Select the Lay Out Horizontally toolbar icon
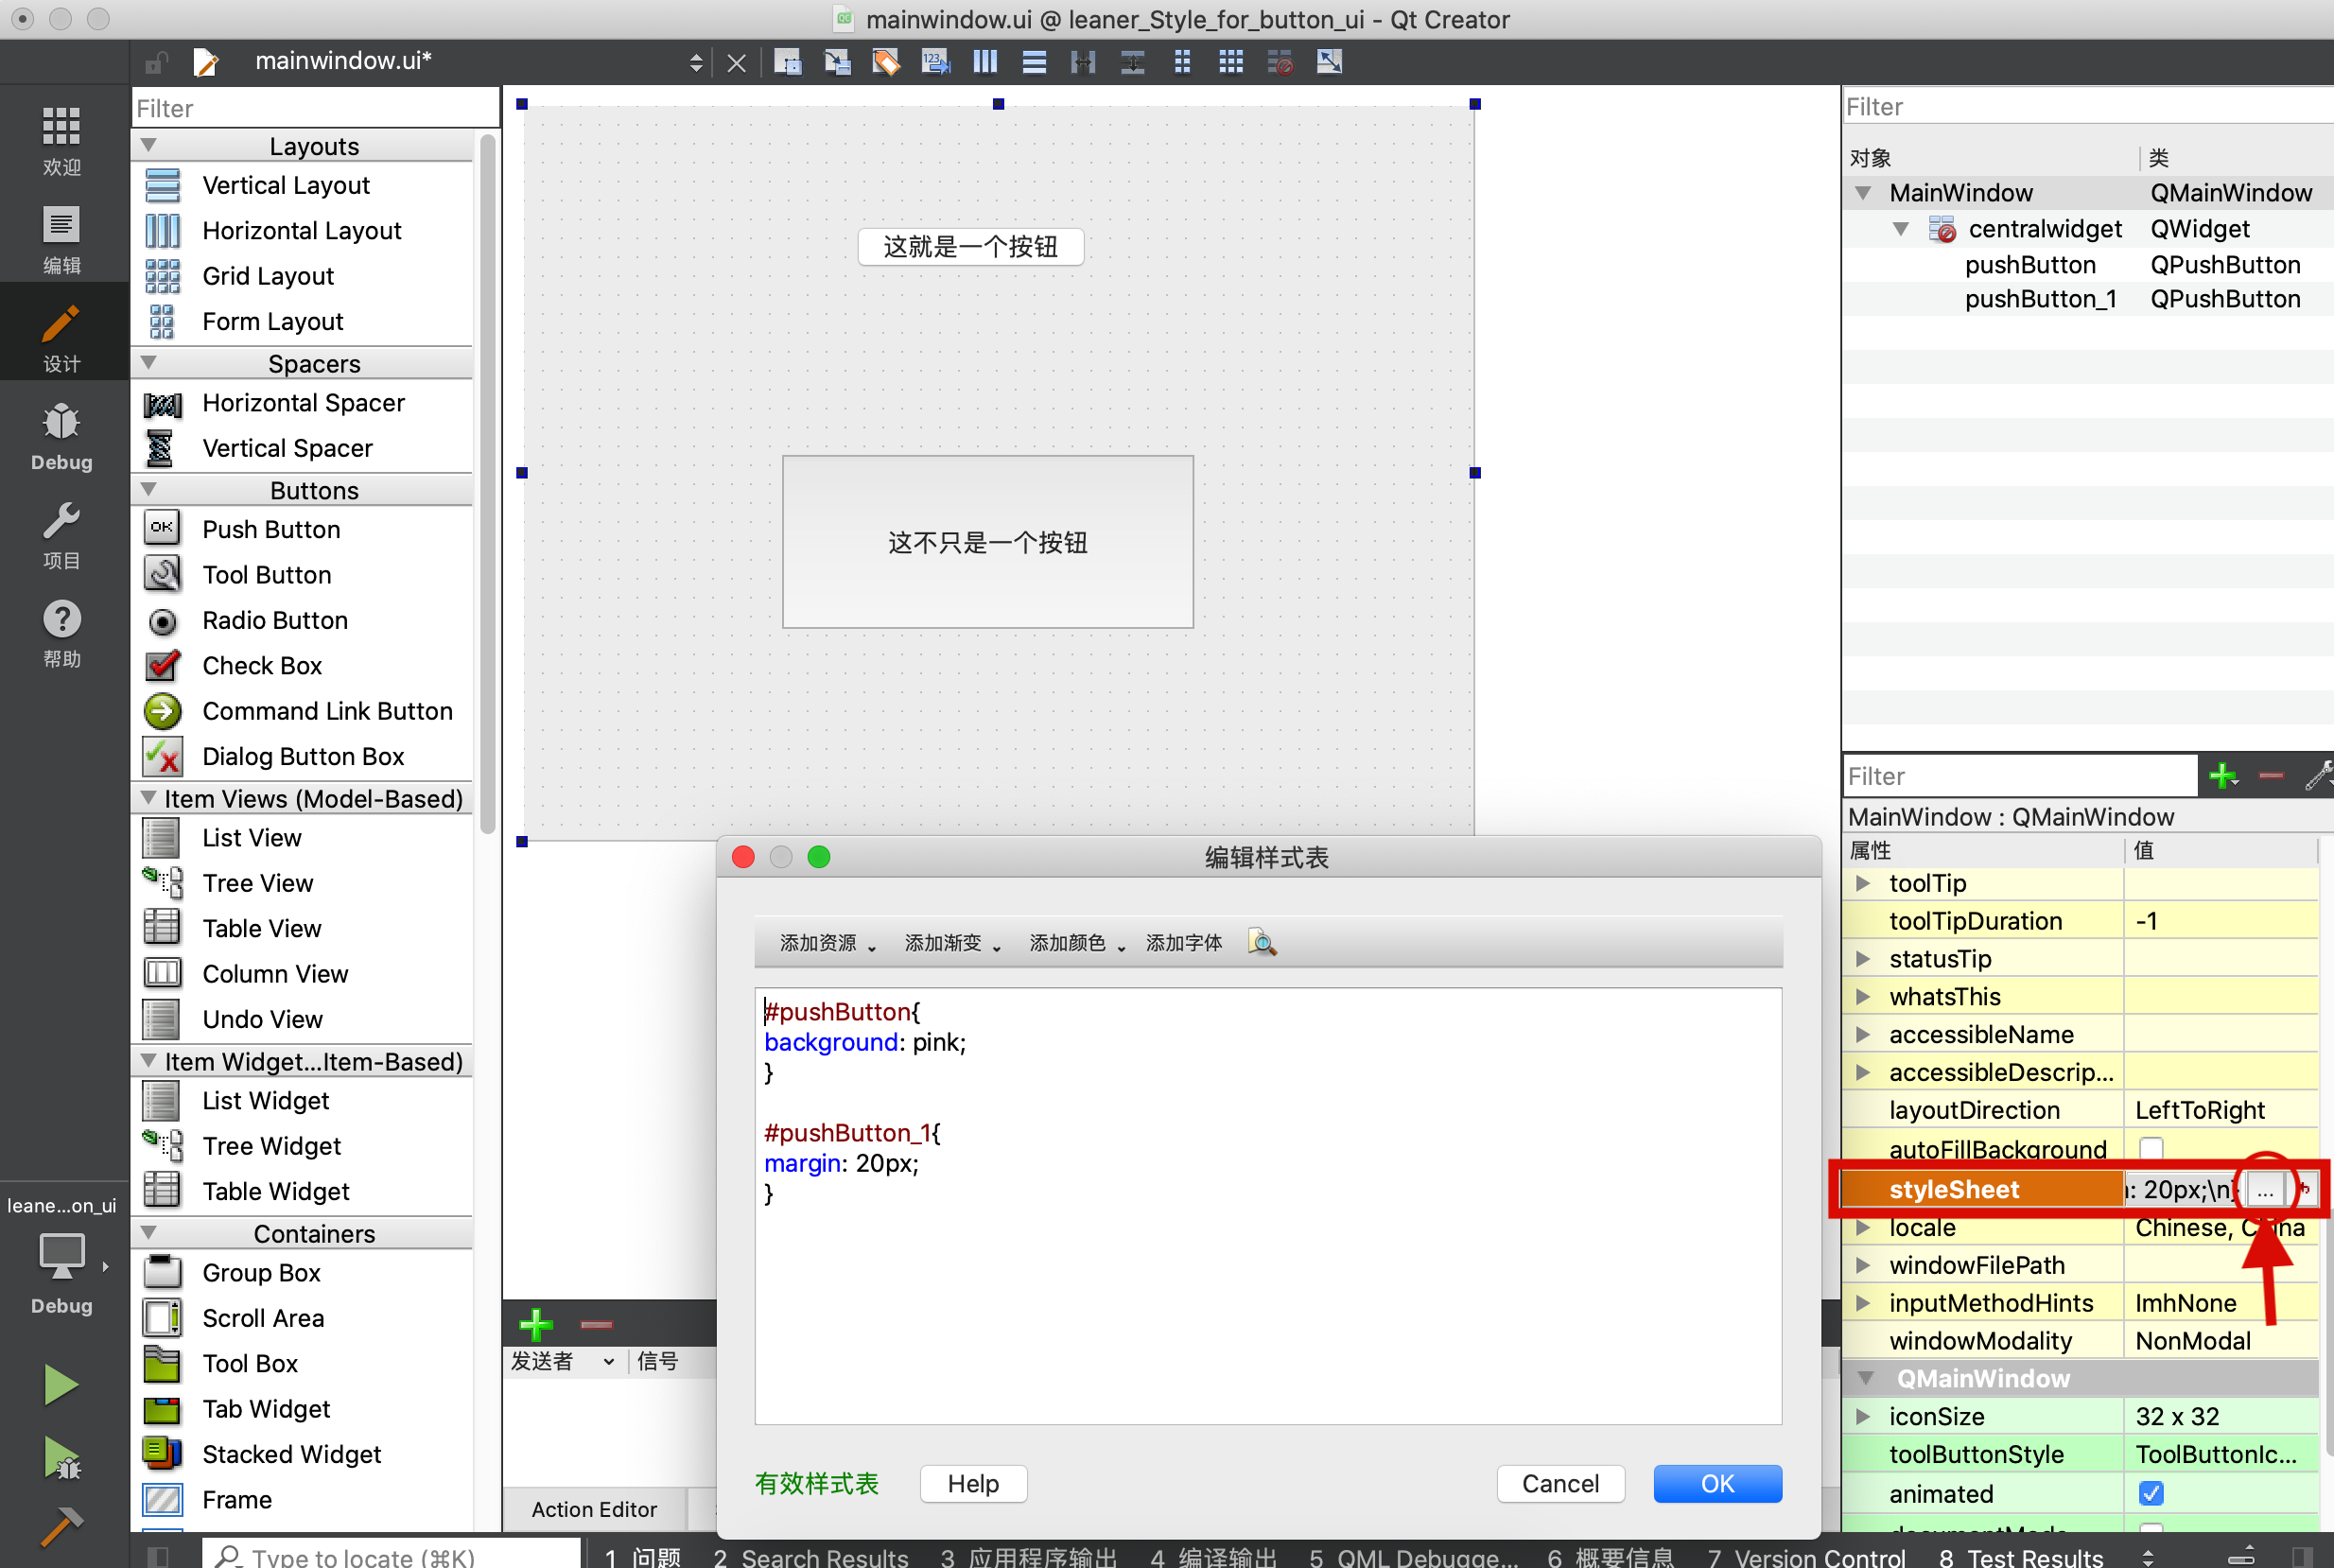 coord(985,61)
